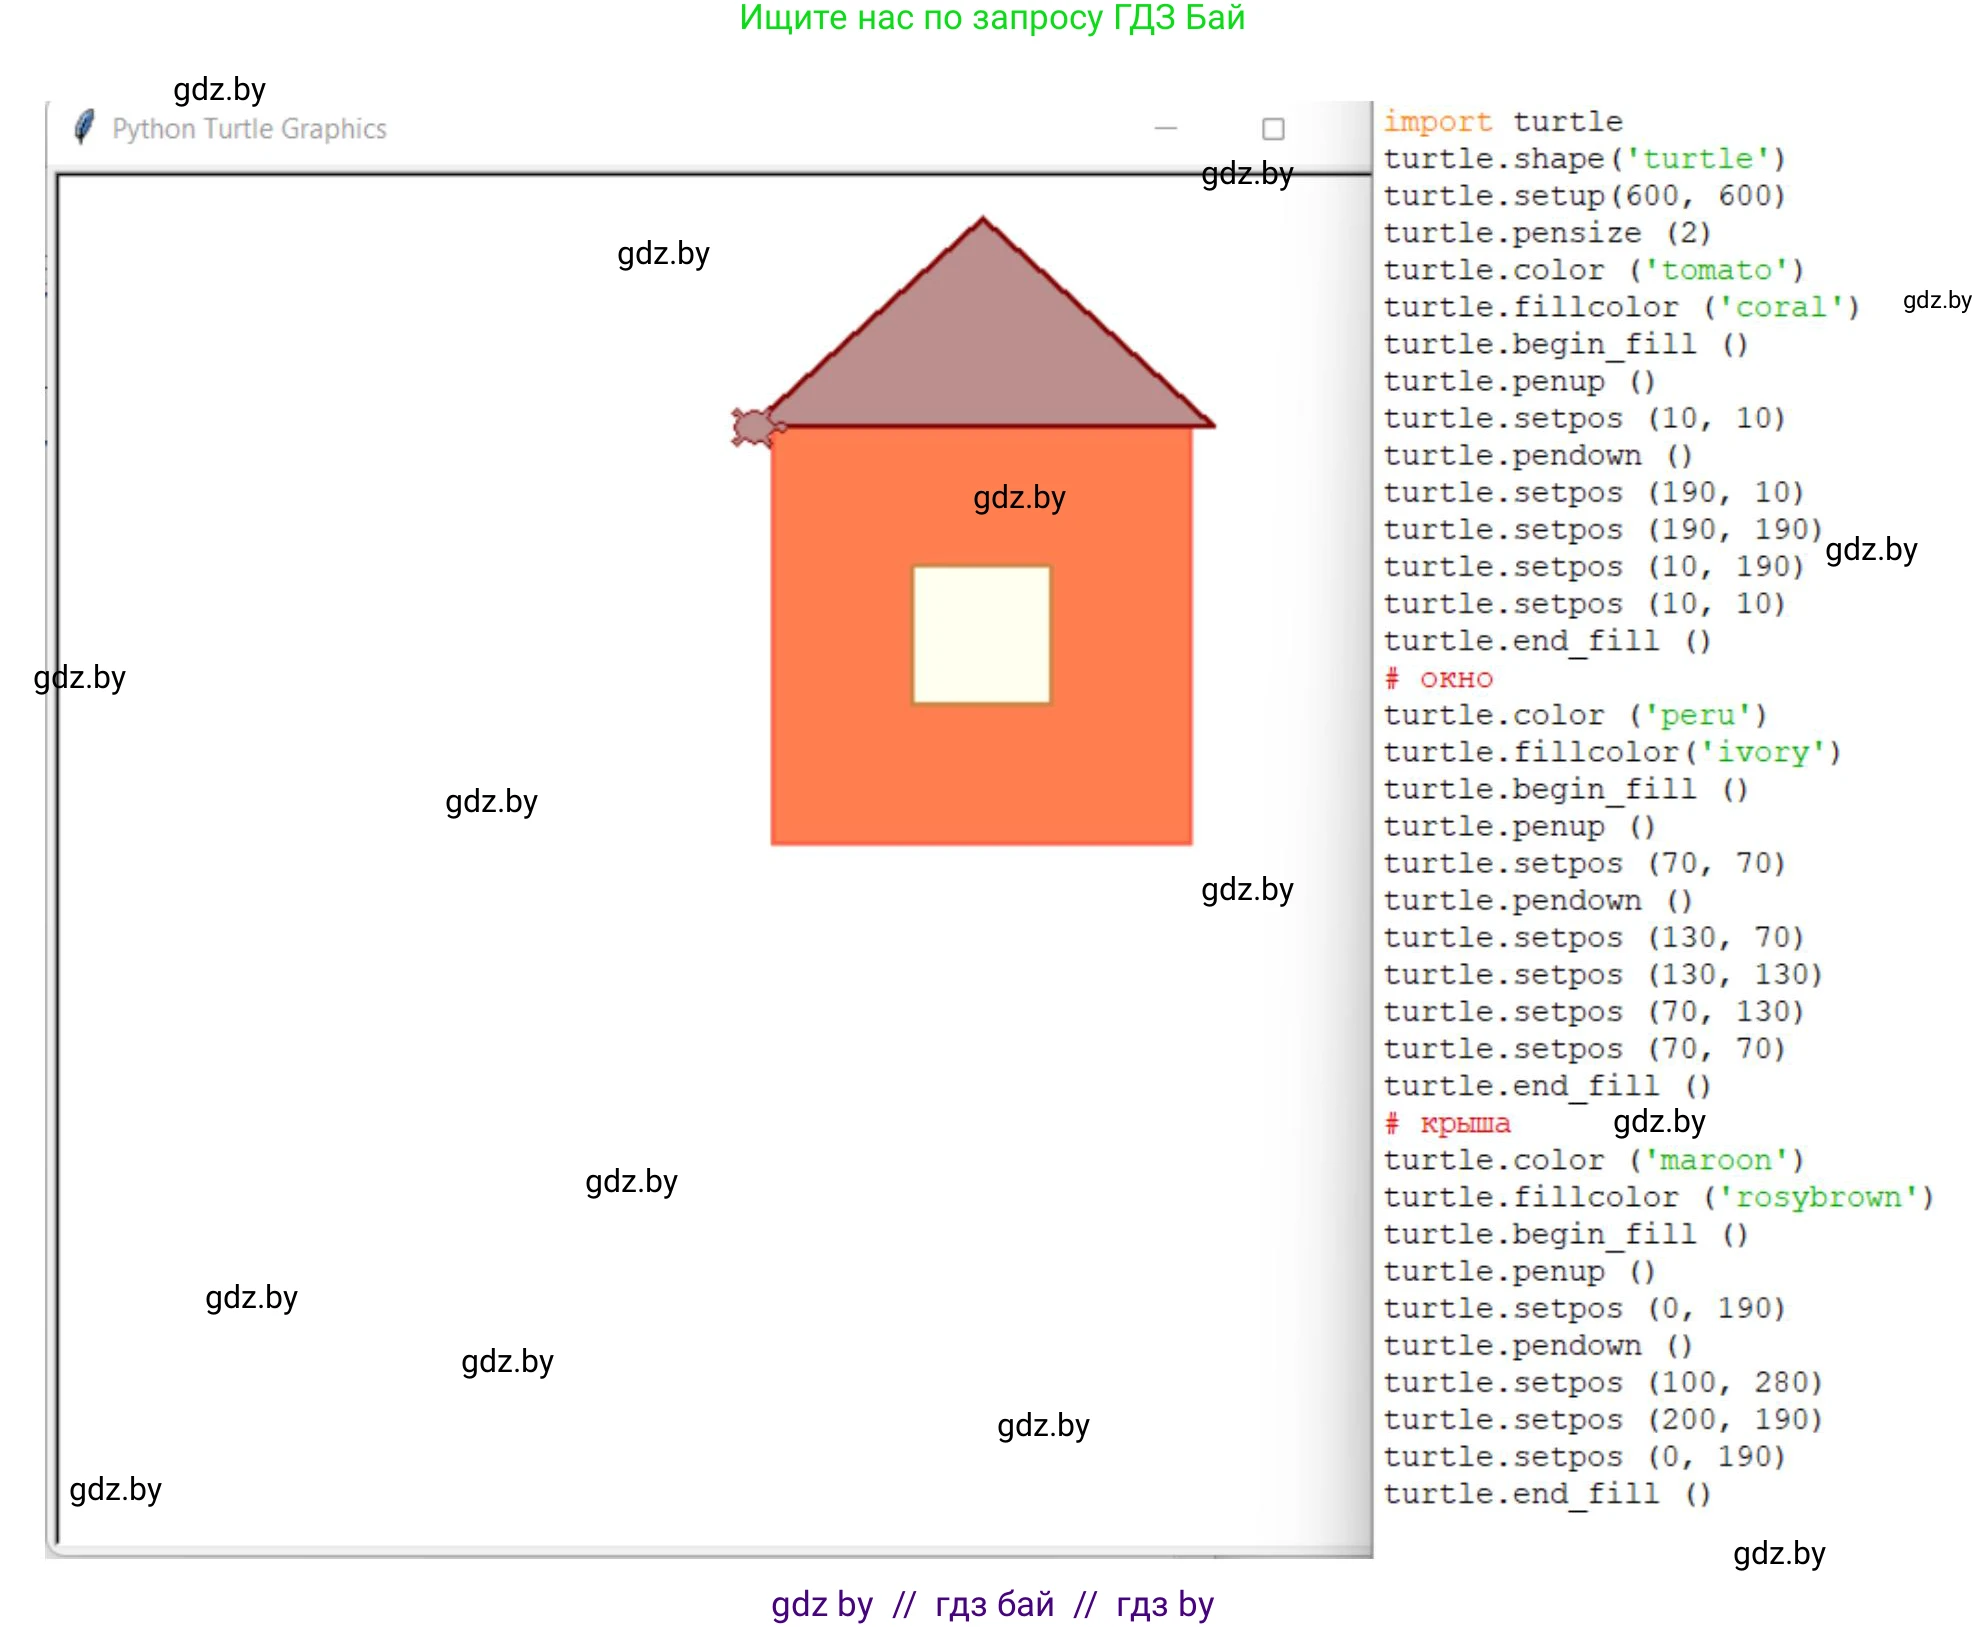Click the turtle cursor at roof corner

[x=755, y=427]
